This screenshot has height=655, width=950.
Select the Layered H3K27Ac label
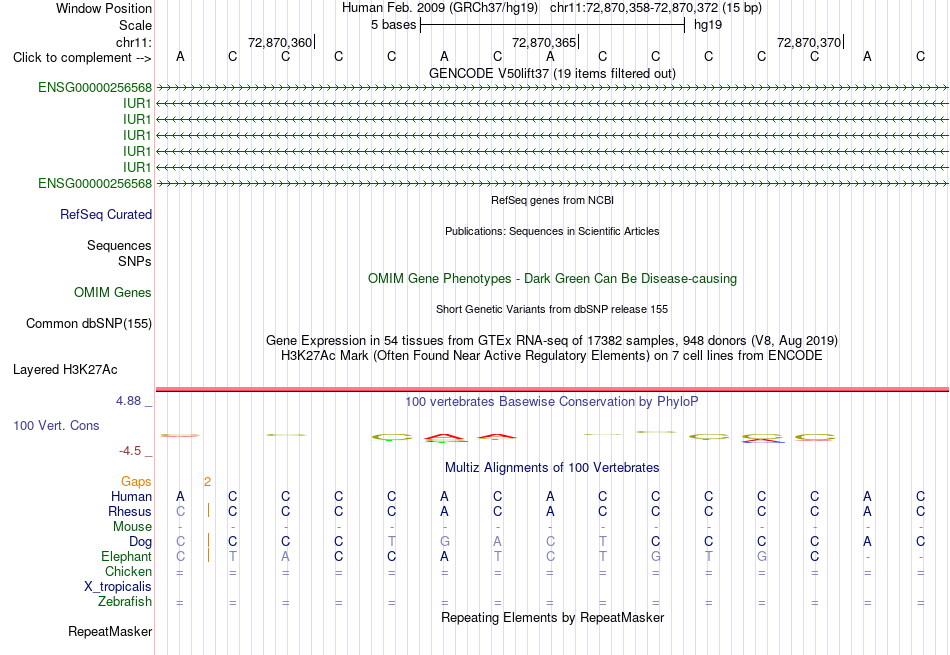point(65,370)
